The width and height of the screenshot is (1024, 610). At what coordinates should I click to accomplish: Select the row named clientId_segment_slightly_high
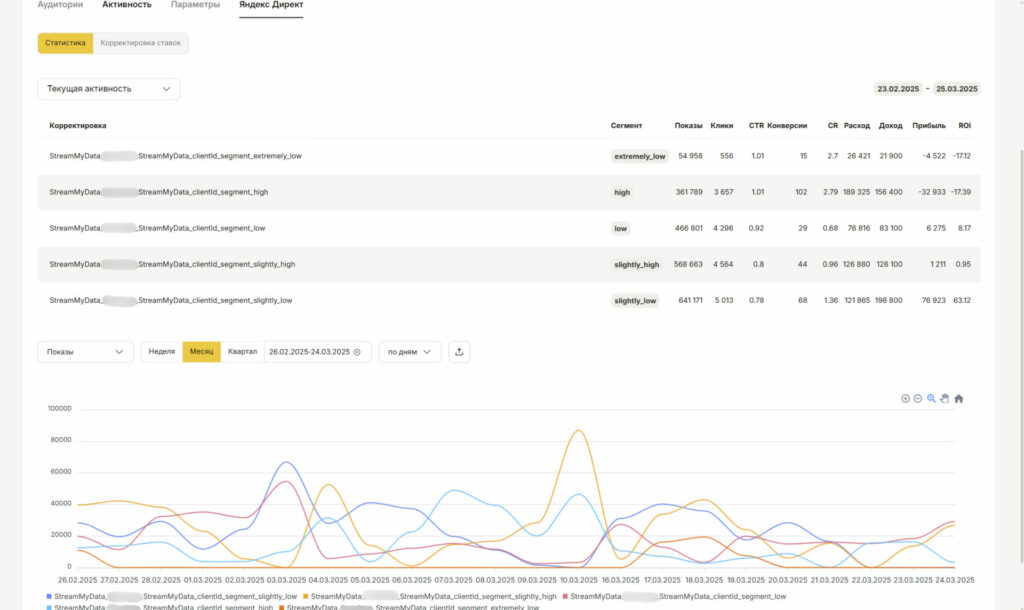(x=509, y=265)
